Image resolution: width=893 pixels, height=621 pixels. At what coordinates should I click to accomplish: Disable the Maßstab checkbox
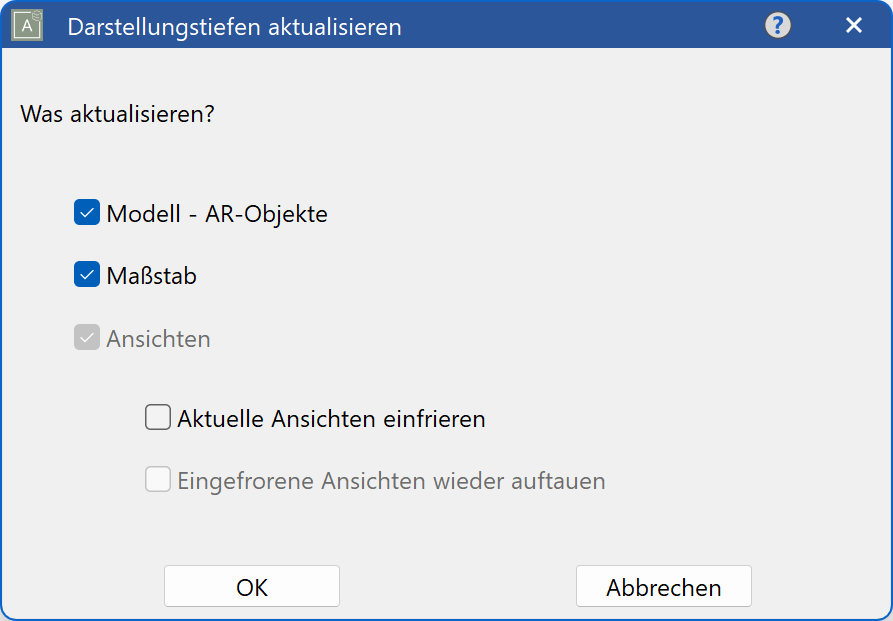click(x=87, y=275)
